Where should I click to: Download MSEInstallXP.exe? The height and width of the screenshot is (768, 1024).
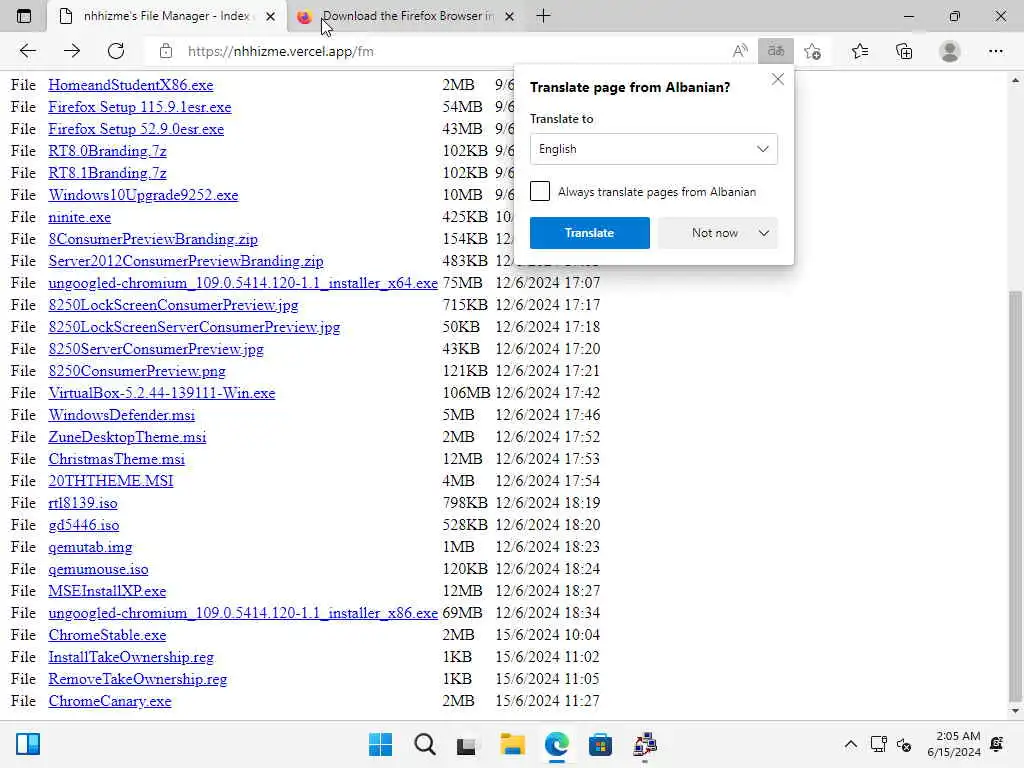[x=107, y=591]
